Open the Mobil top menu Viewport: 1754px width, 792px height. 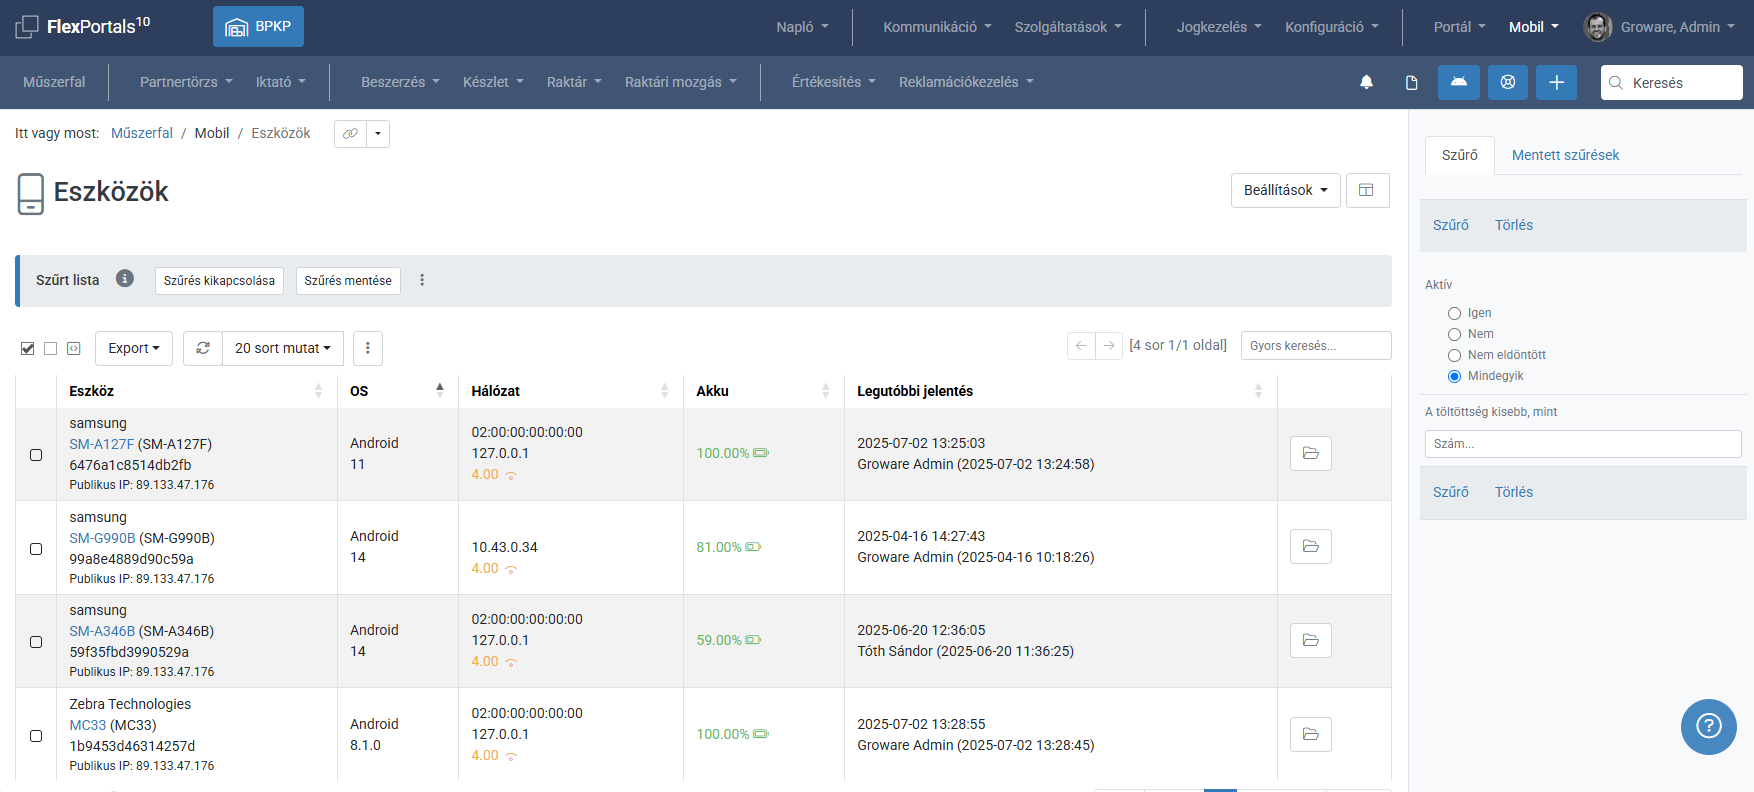(1533, 27)
